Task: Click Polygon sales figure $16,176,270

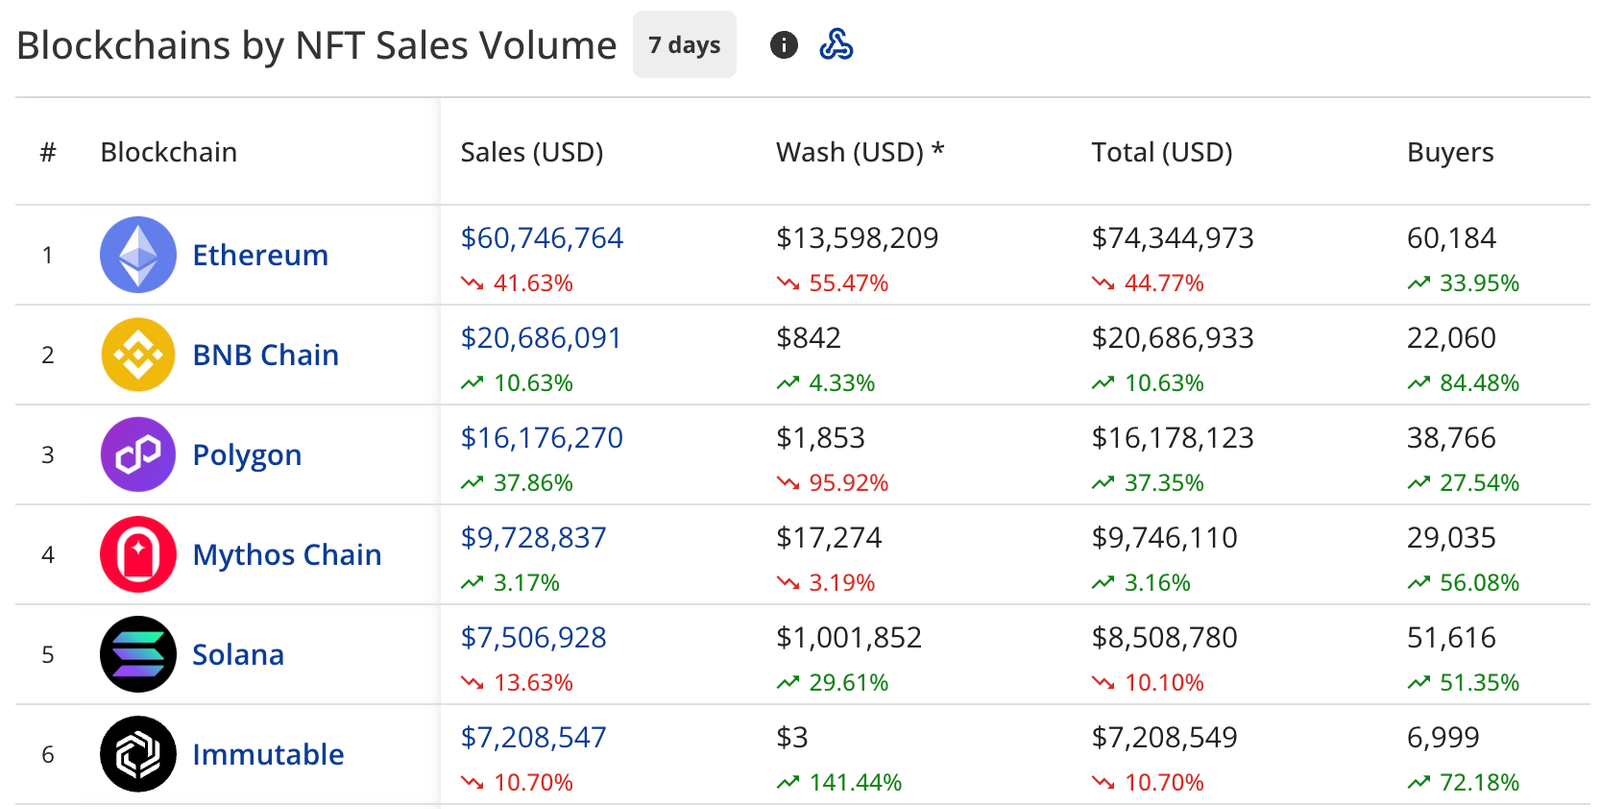Action: pyautogui.click(x=541, y=438)
